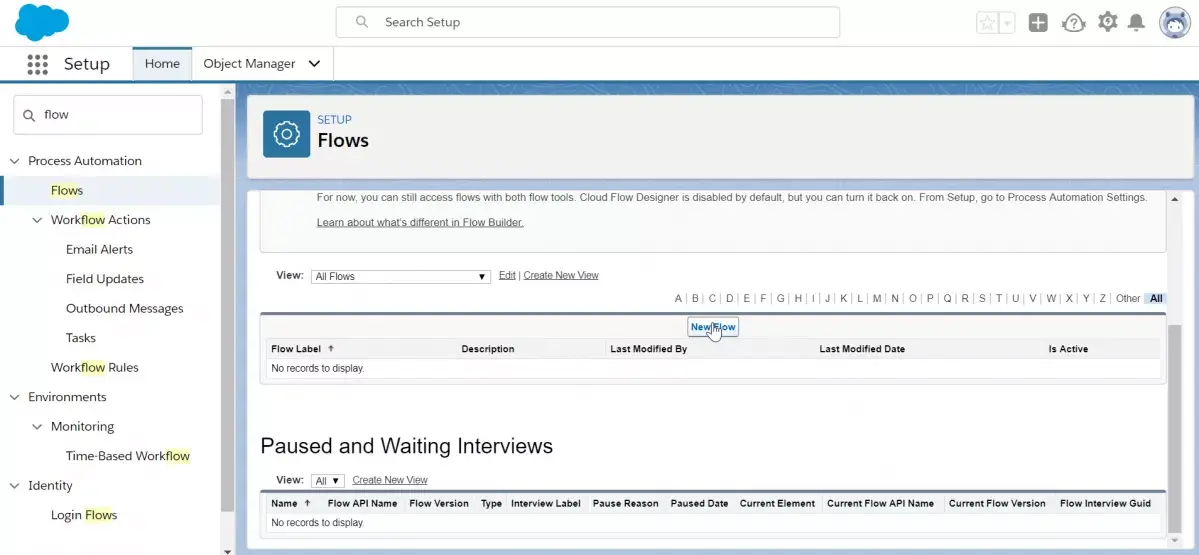Viewport: 1199px width, 555px height.
Task: Filter flows by letter F
Action: coord(763,298)
